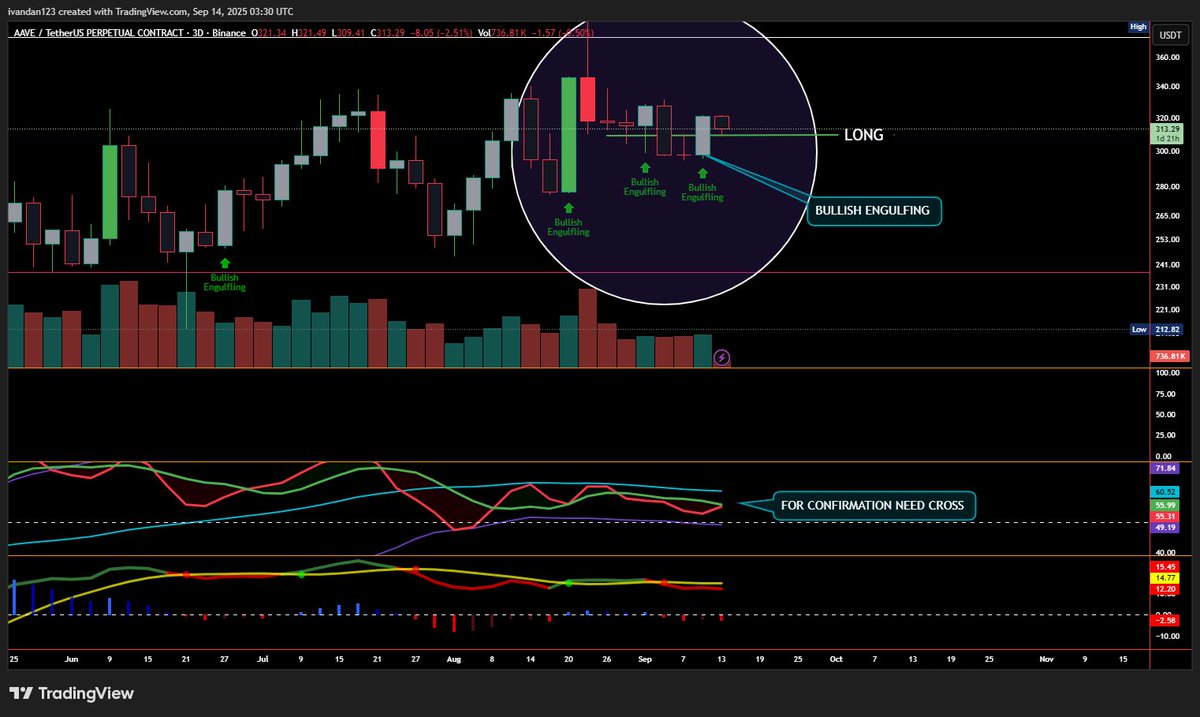Image resolution: width=1200 pixels, height=717 pixels.
Task: Click the 241.00 price scale label
Action: point(1167,264)
